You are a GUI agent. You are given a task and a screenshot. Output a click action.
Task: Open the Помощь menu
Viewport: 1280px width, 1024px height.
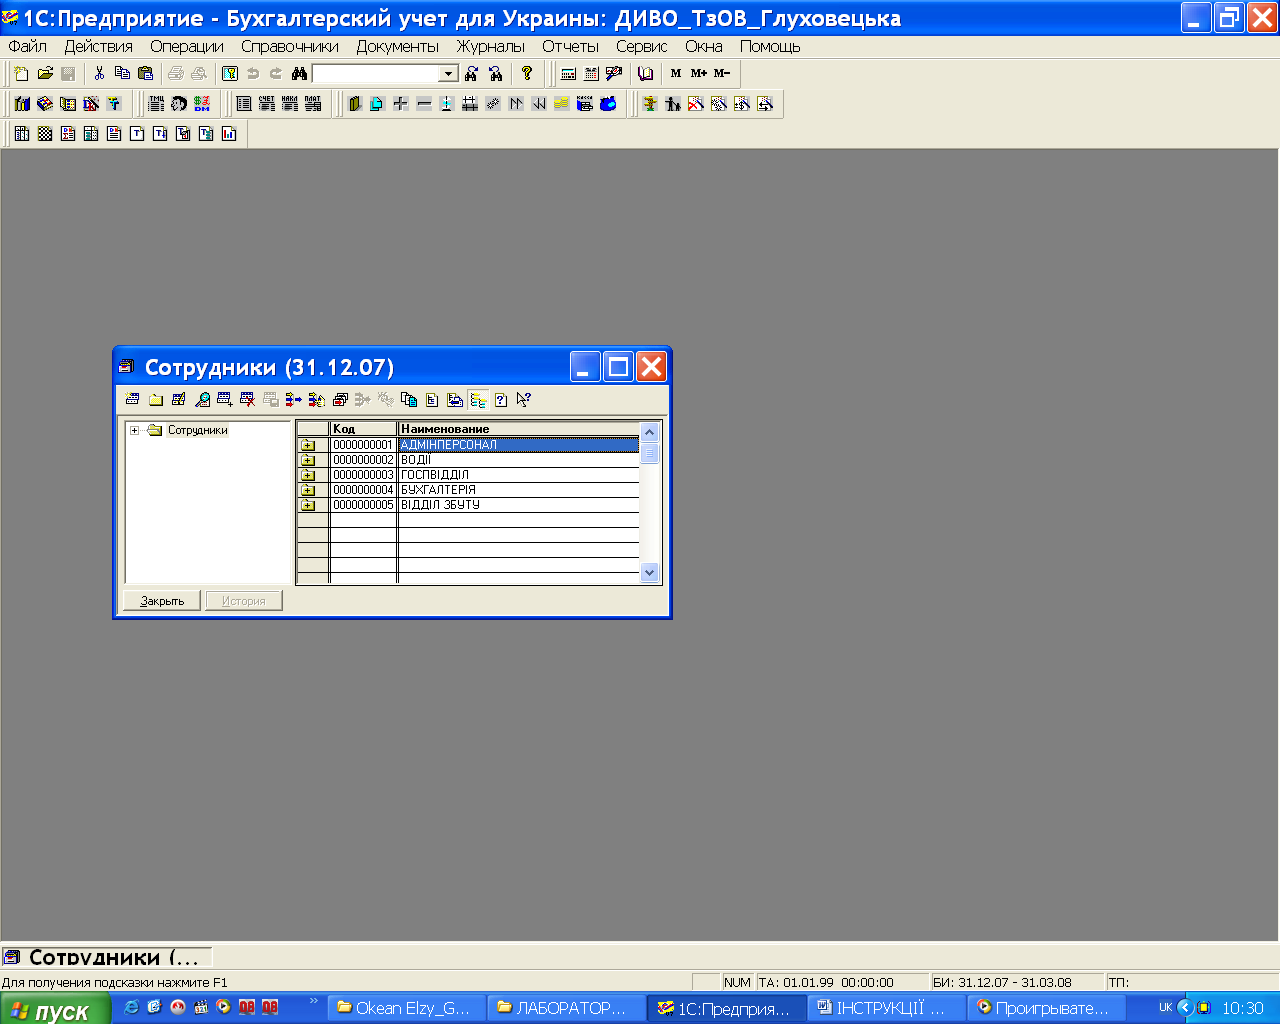coord(770,46)
